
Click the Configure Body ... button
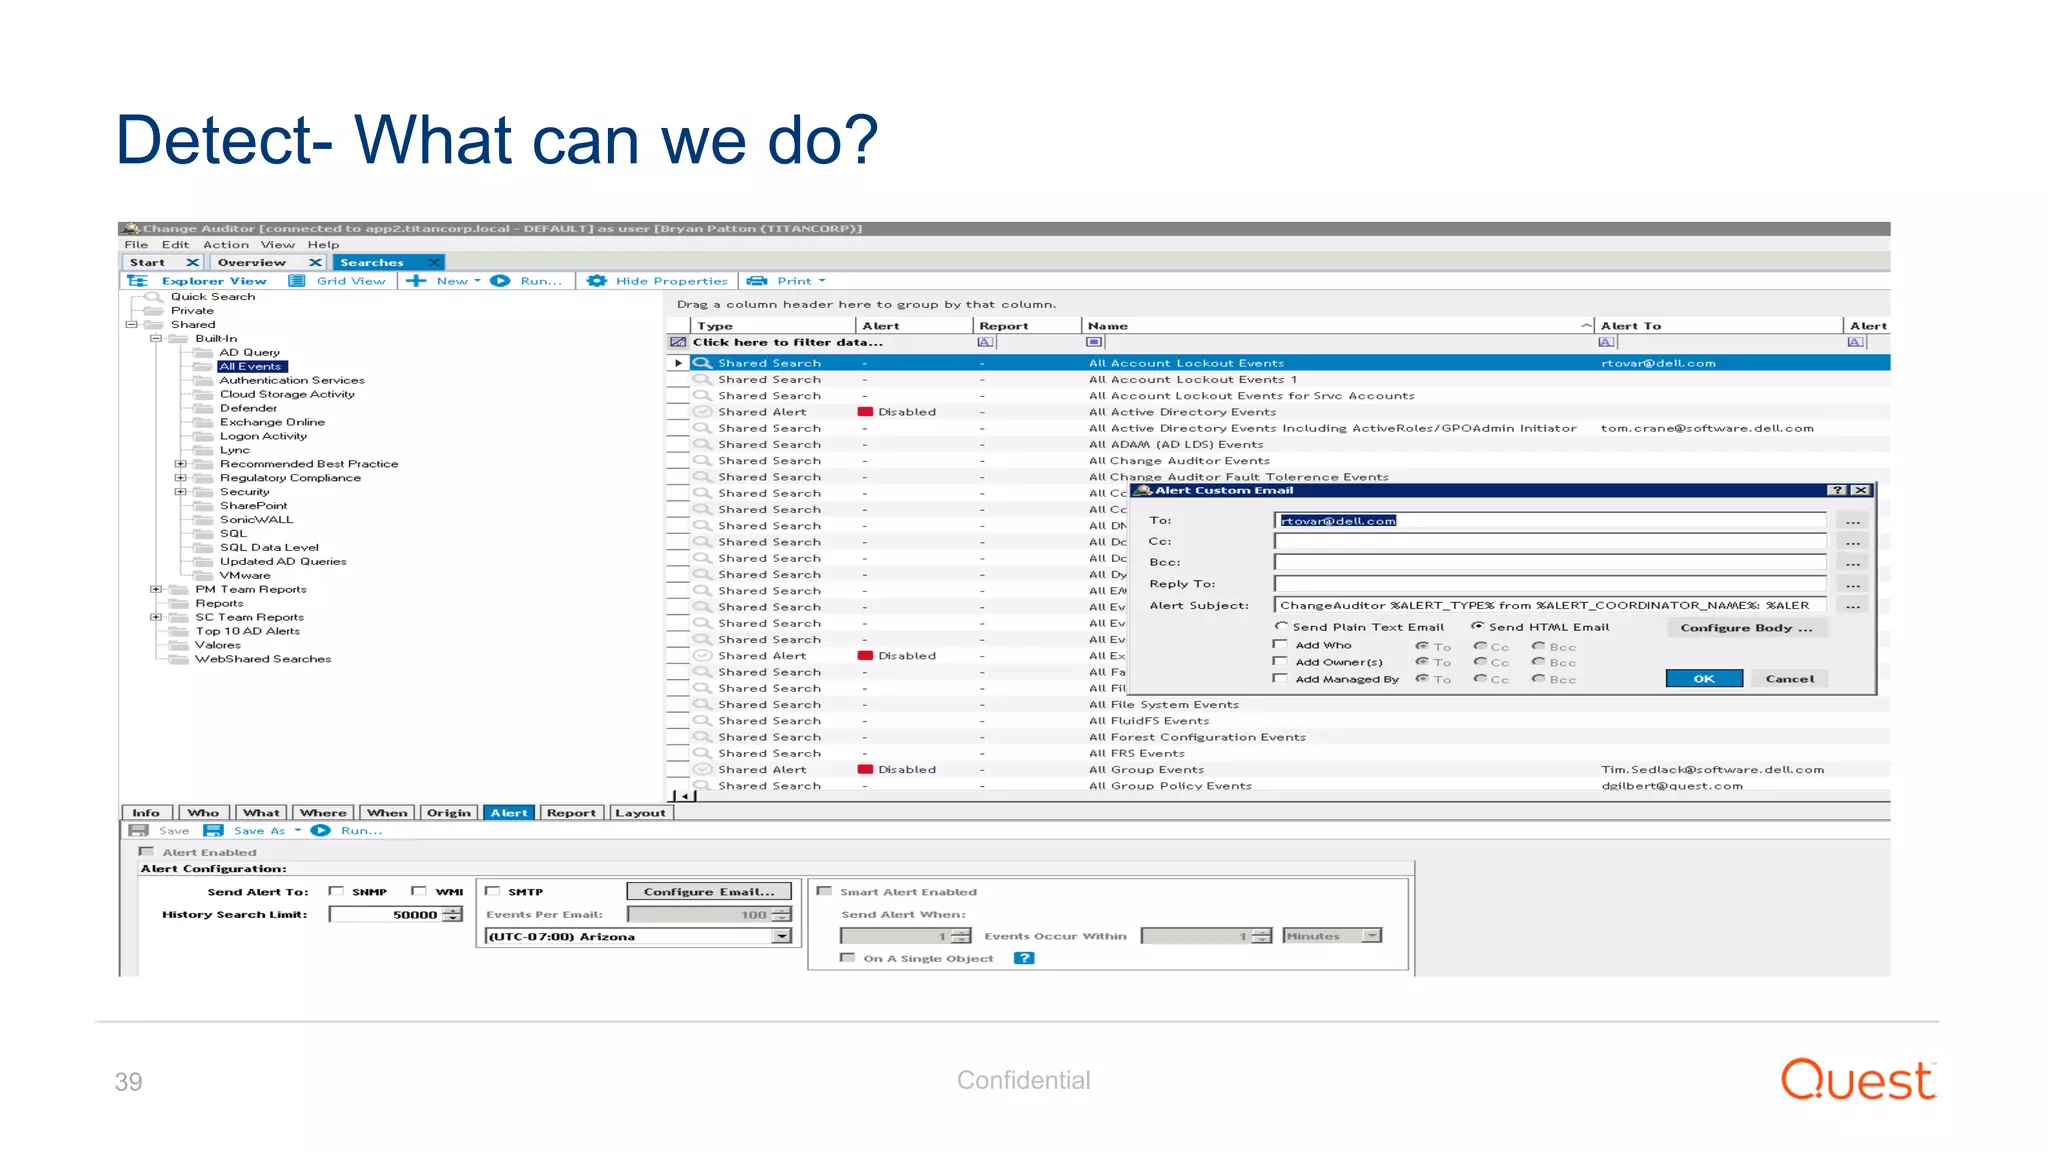coord(1746,628)
